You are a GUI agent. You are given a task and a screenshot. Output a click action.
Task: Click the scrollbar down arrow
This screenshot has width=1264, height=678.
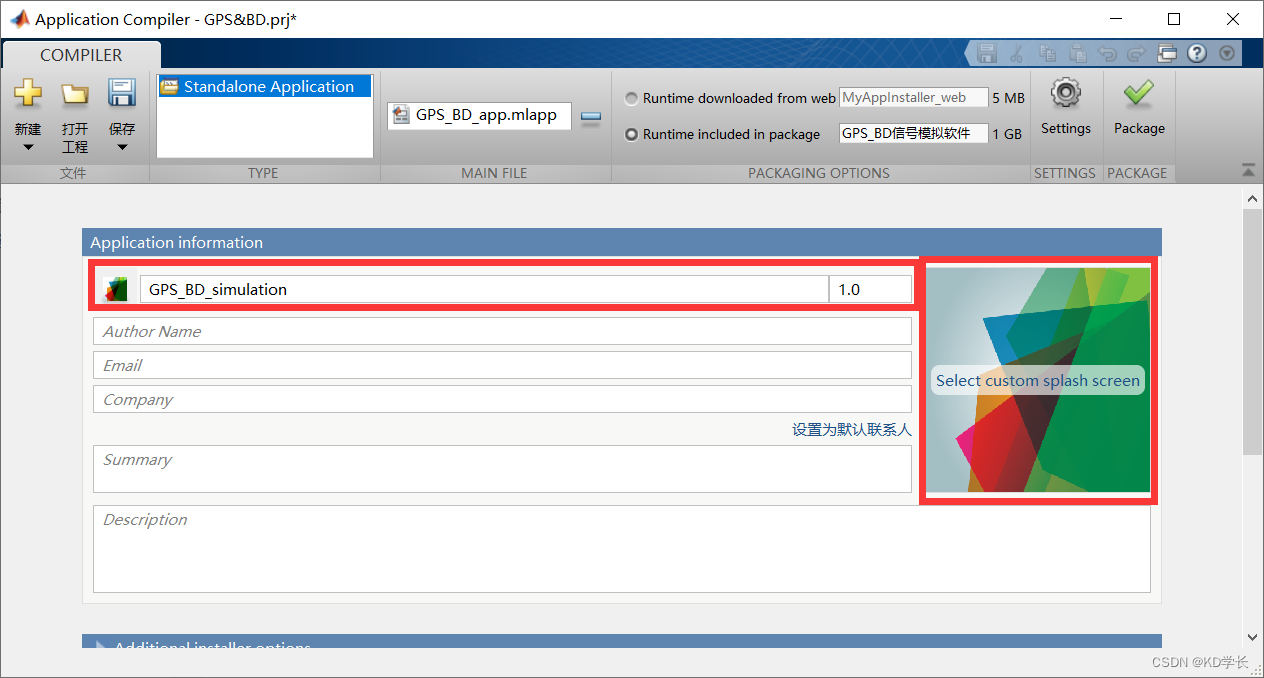[1252, 636]
